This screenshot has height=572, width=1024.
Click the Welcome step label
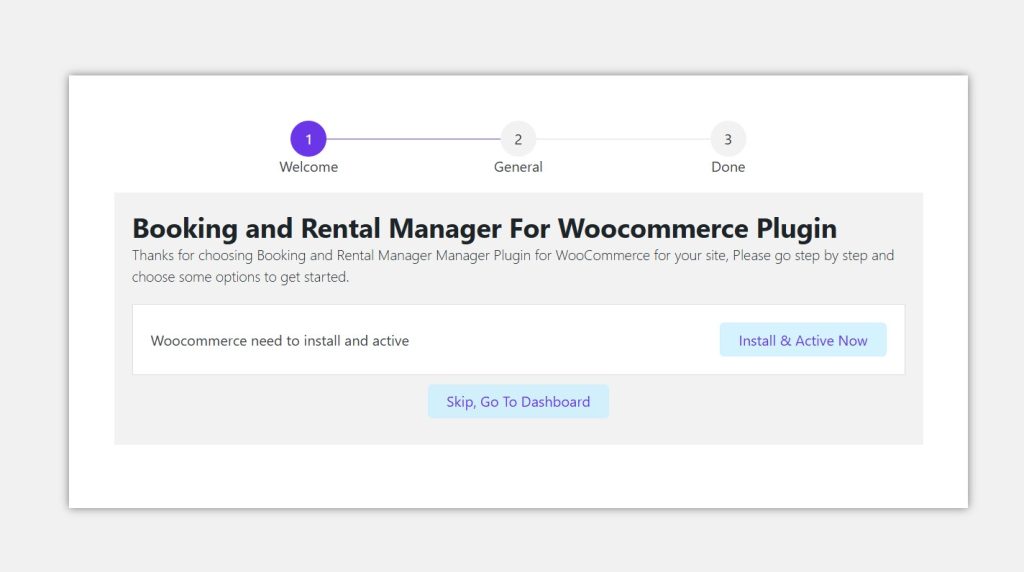tap(308, 167)
